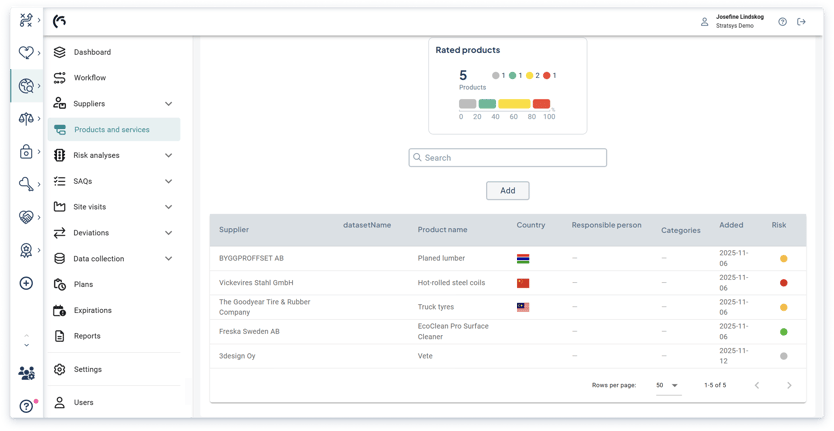The width and height of the screenshot is (834, 431).
Task: Click the handshake heart icon in left rail
Action: [x=26, y=217]
